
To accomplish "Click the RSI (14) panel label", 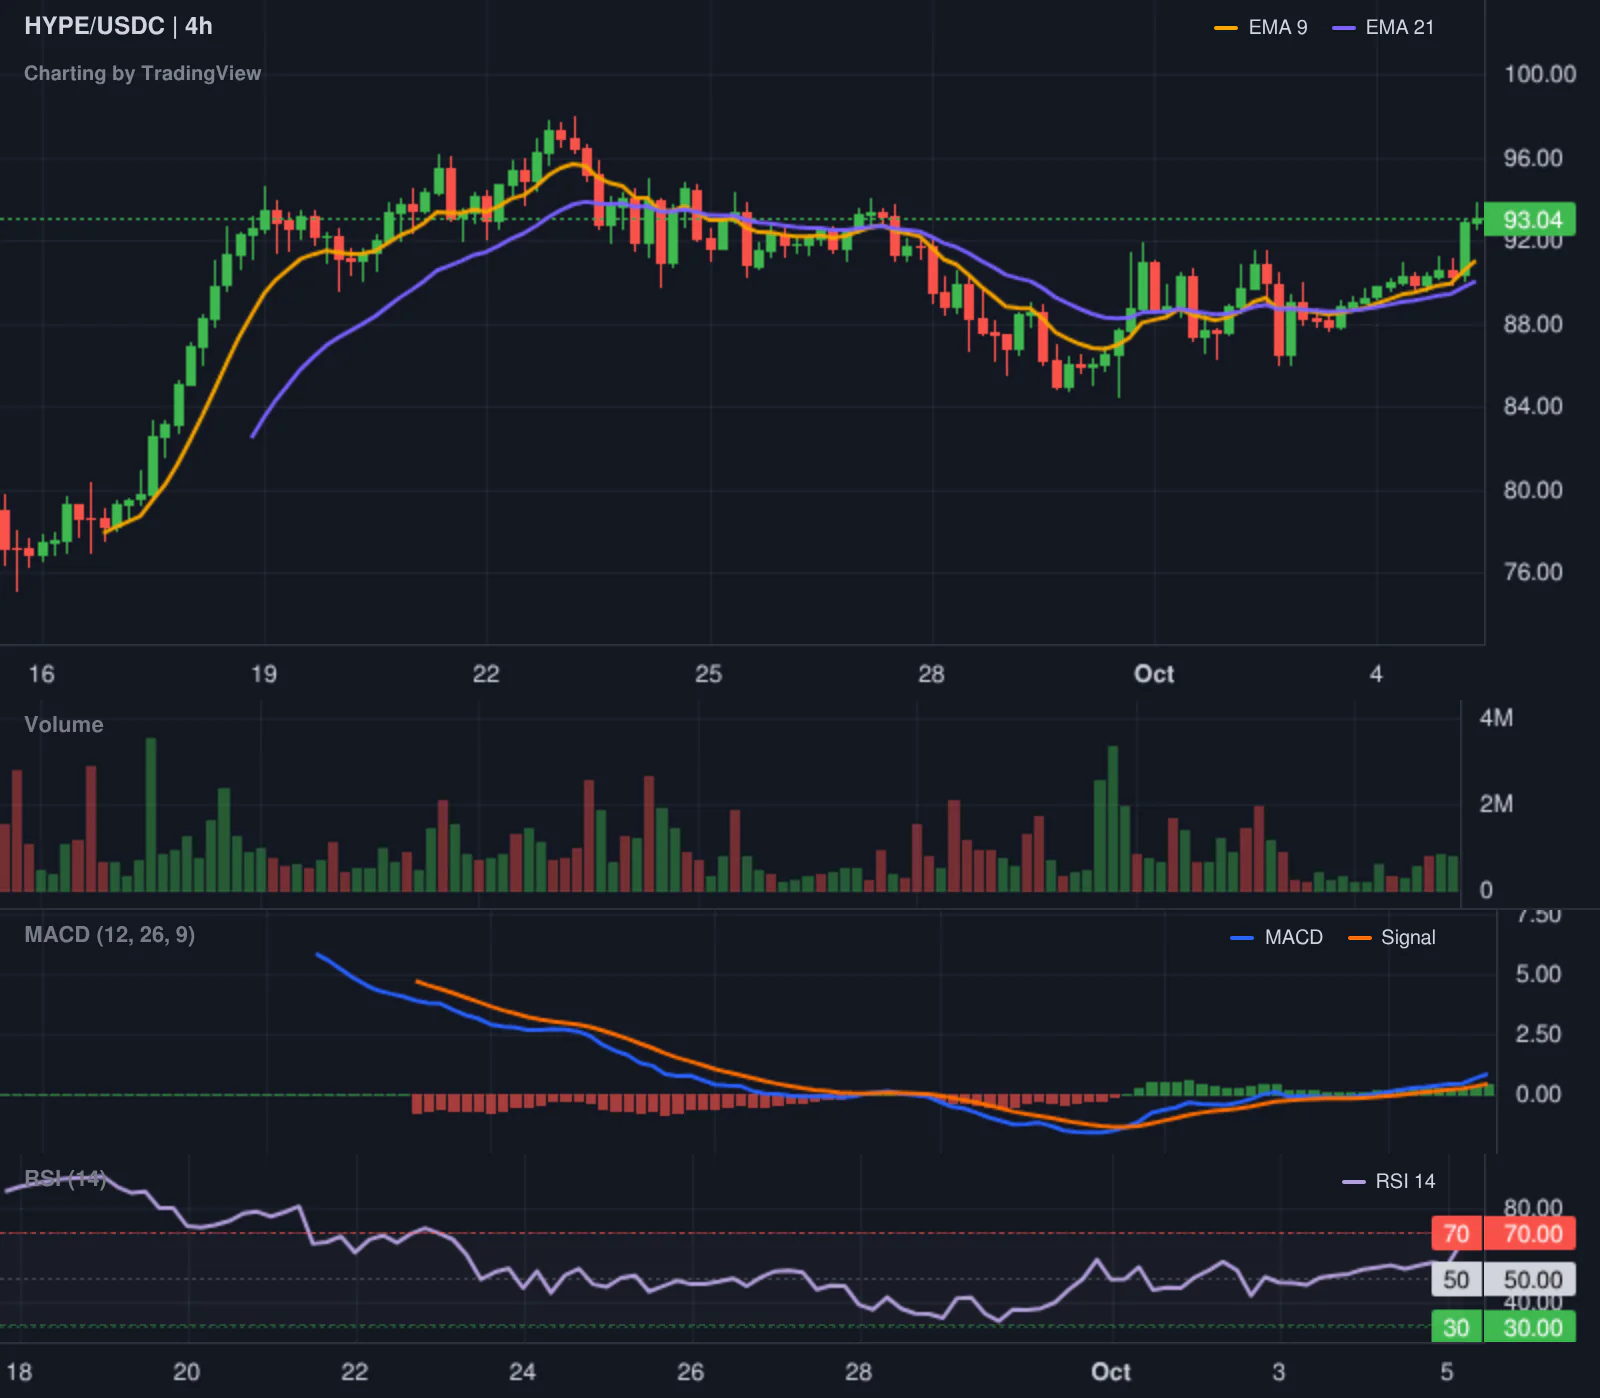I will click(65, 1178).
